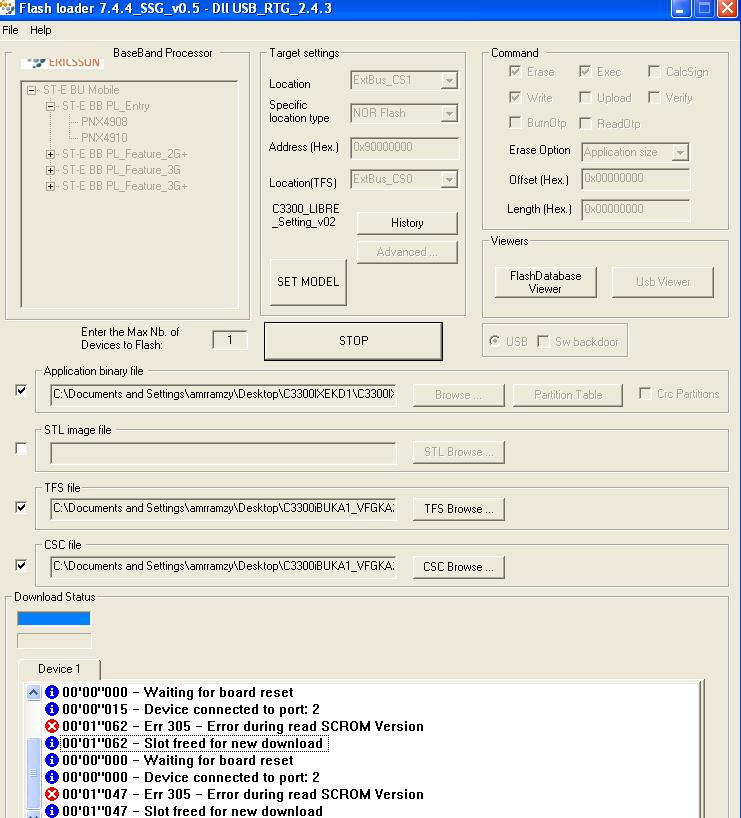This screenshot has width=741, height=818.
Task: Collapse the ST-E BB PL_Entry node
Action: pos(51,106)
